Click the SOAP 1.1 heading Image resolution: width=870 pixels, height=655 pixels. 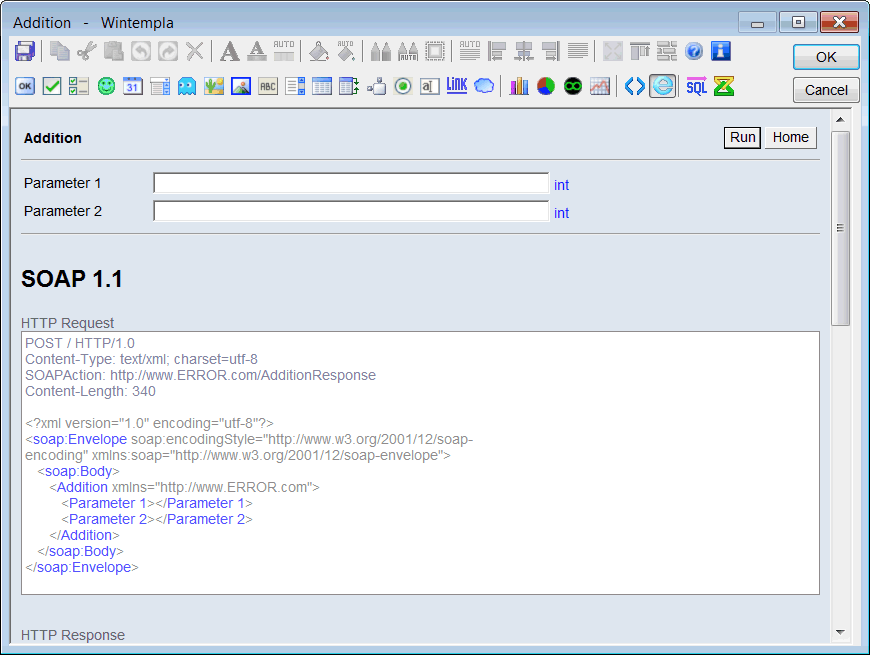tap(72, 279)
